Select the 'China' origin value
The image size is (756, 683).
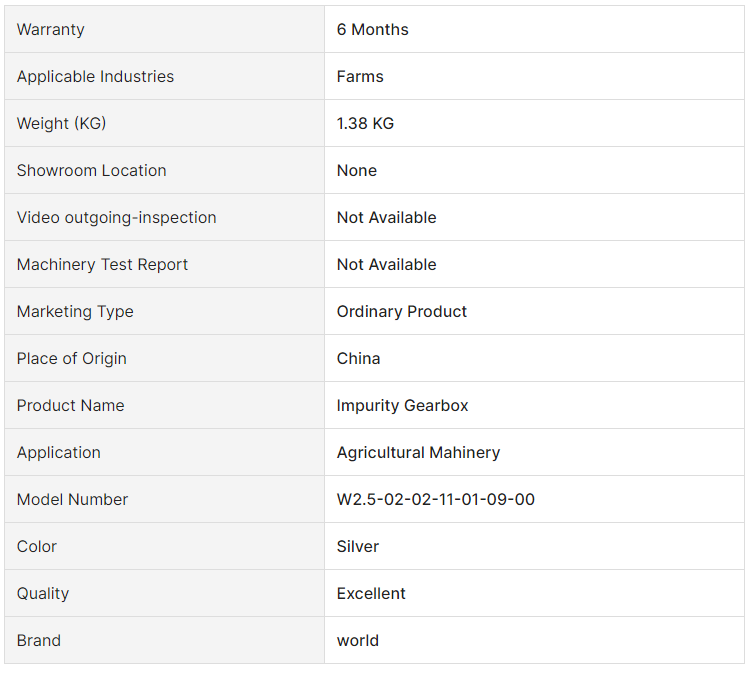[x=358, y=359]
